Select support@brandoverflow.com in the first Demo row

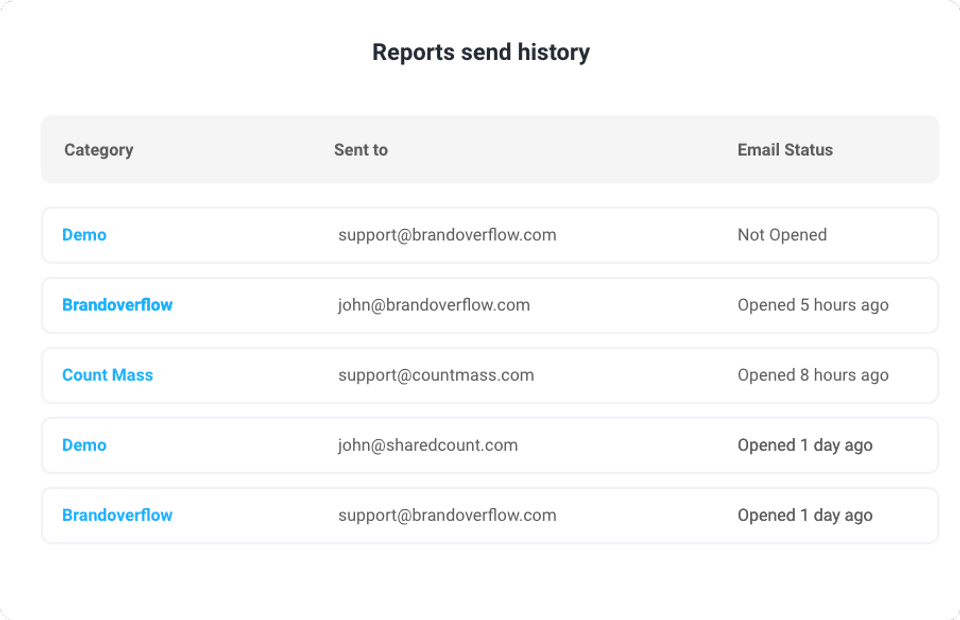447,235
